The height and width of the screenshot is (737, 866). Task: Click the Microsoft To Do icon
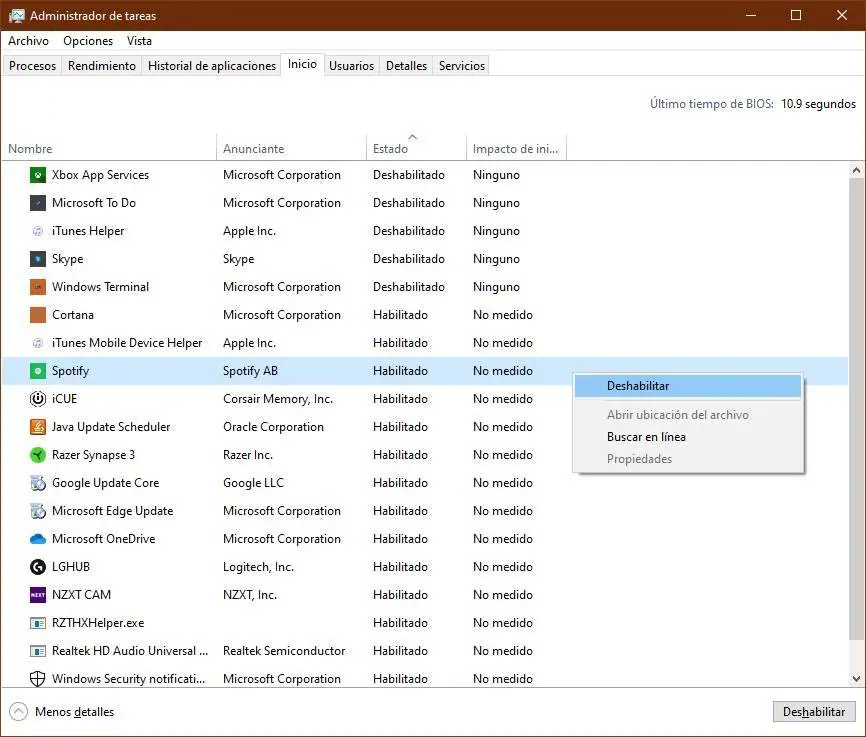coord(38,203)
